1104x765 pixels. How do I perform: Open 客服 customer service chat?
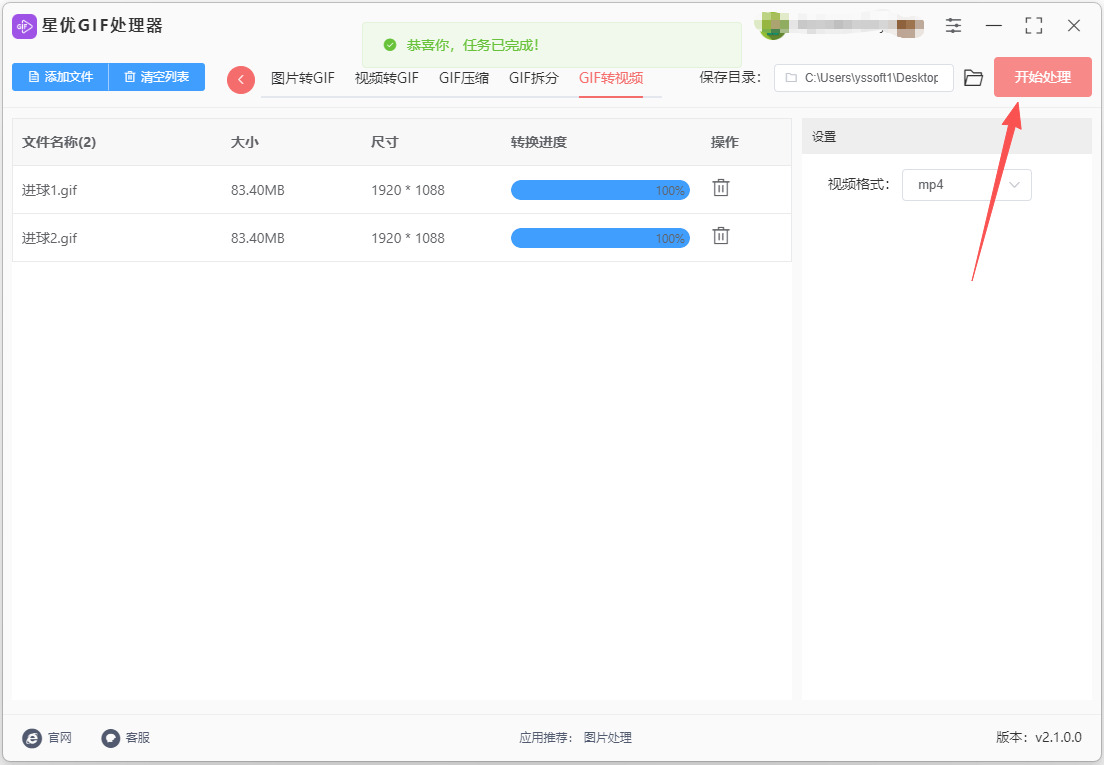click(x=126, y=738)
